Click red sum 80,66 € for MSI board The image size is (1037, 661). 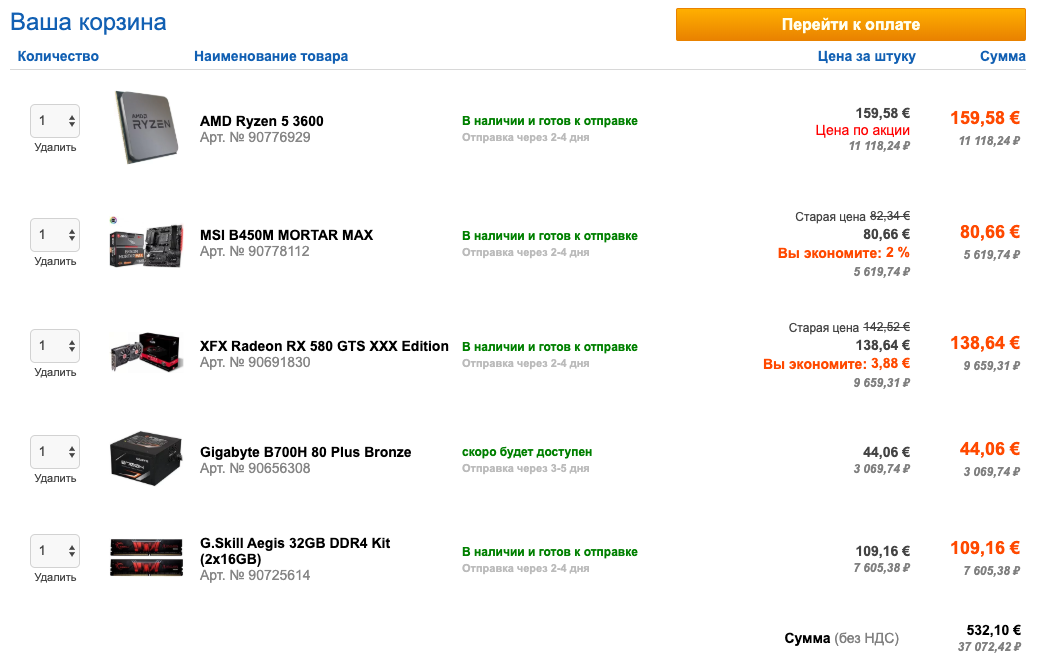click(x=990, y=232)
